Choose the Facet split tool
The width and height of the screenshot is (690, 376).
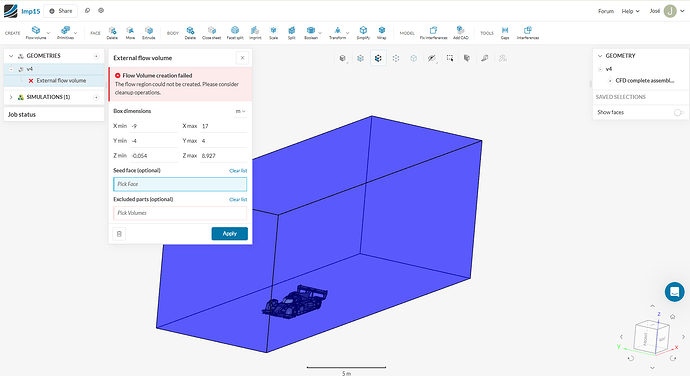coord(235,33)
